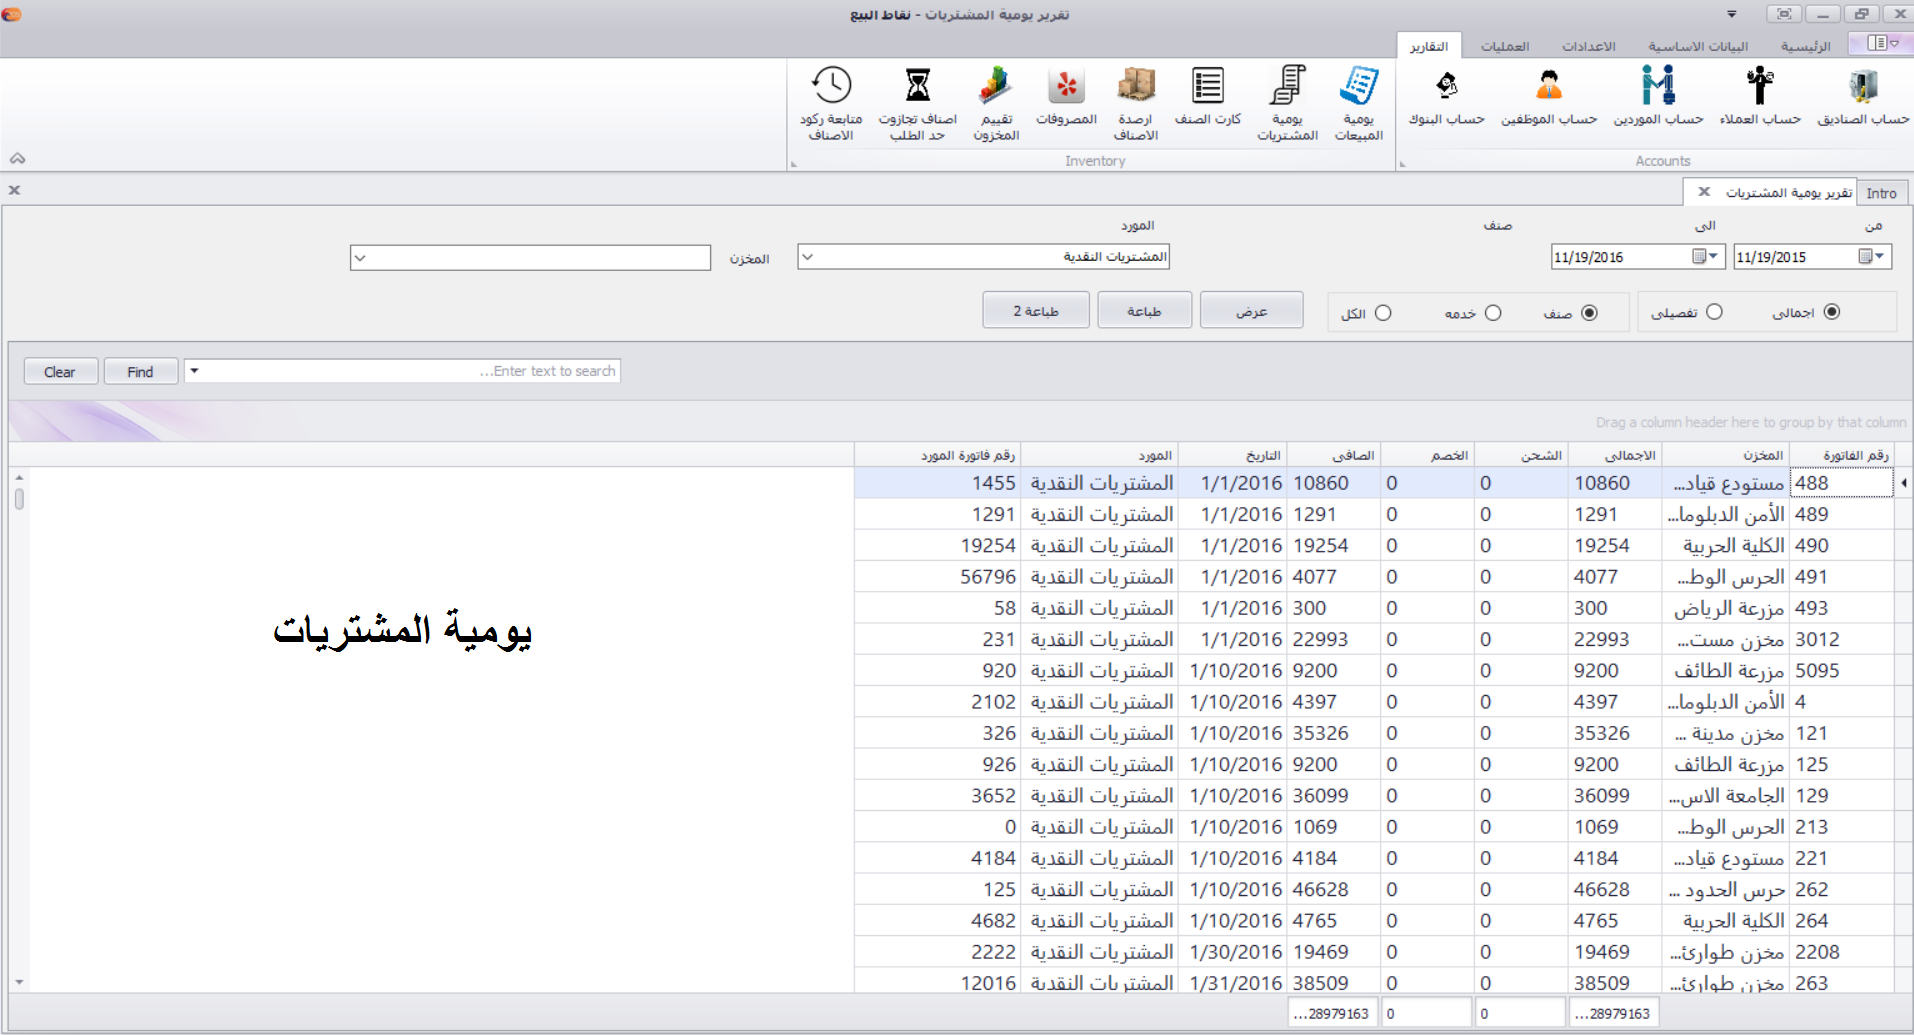
Task: Switch to the العمليات ribbon tab
Action: [x=1504, y=47]
